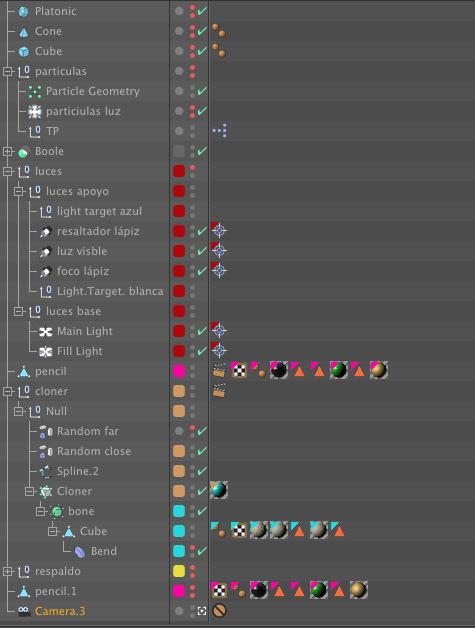Select the green material tag on pencil
The image size is (475, 628).
point(339,370)
